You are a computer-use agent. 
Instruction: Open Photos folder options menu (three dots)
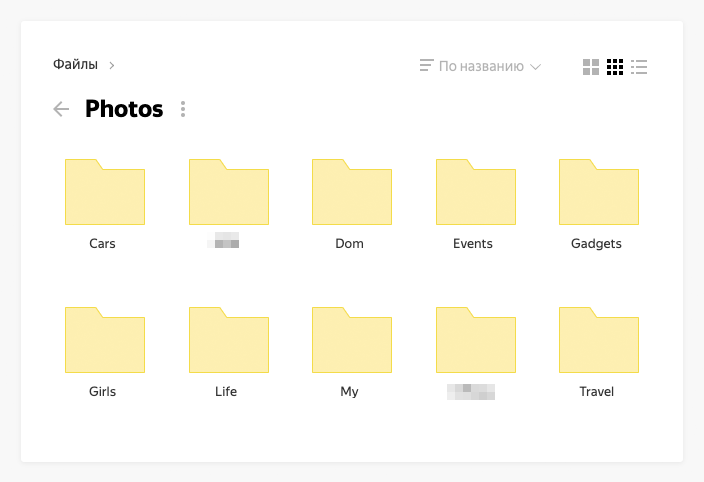183,109
